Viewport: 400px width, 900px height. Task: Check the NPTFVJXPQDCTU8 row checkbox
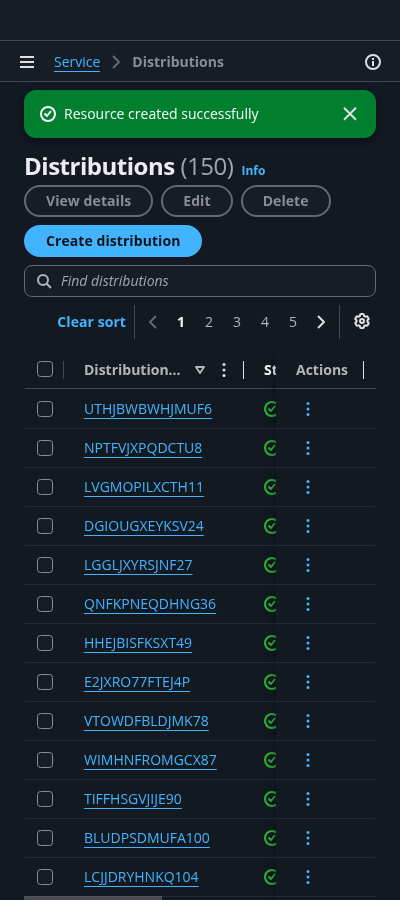coord(45,448)
